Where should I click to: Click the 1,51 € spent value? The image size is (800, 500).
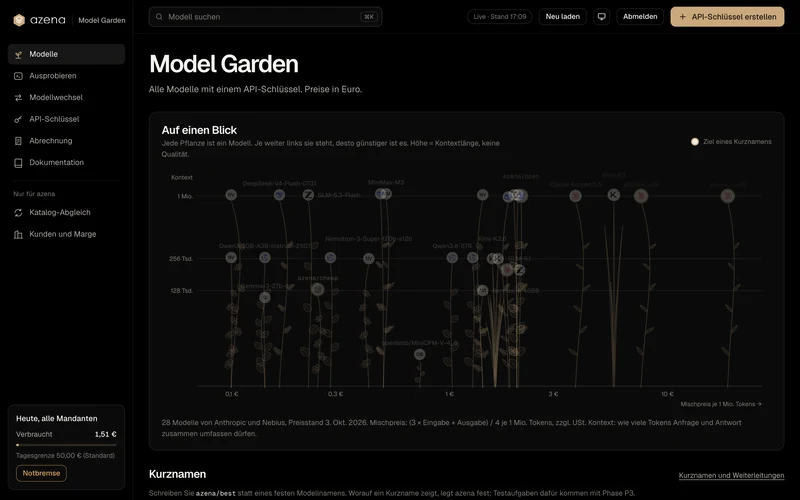(106, 434)
